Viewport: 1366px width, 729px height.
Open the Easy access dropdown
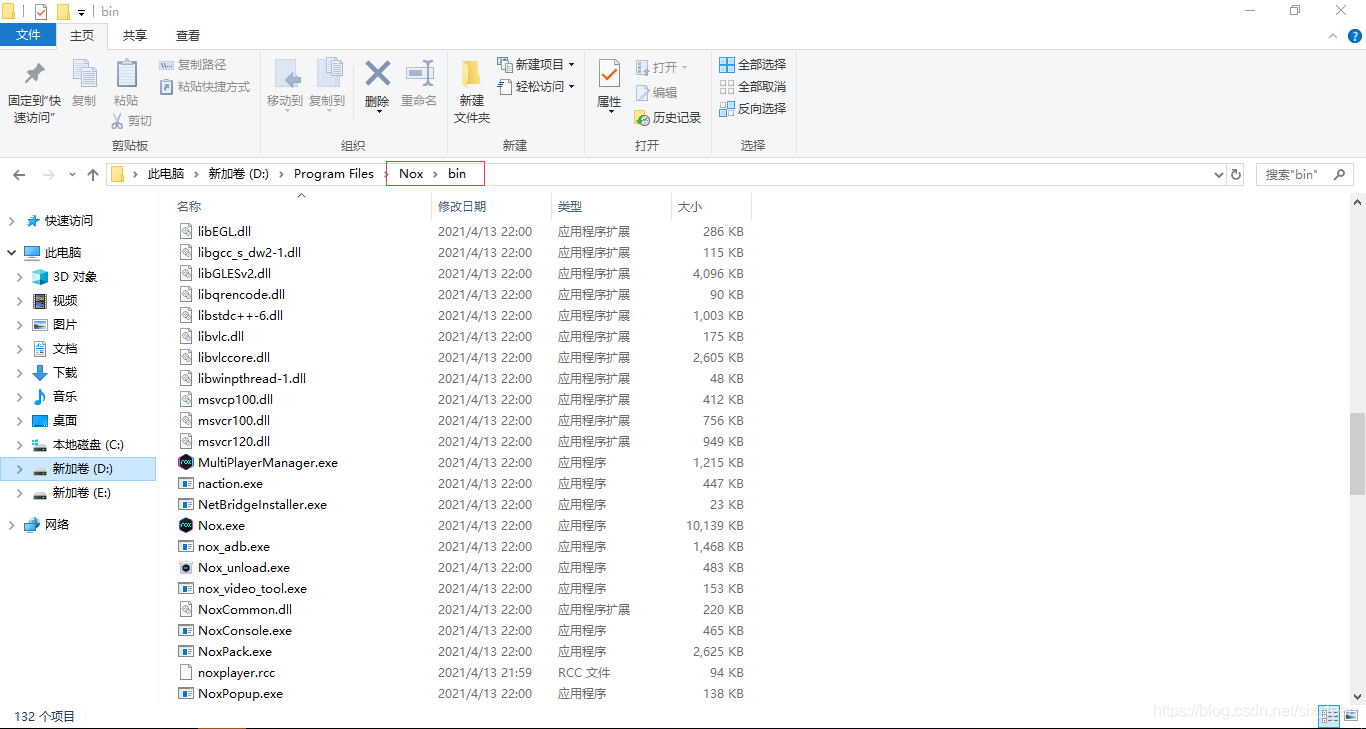(536, 87)
